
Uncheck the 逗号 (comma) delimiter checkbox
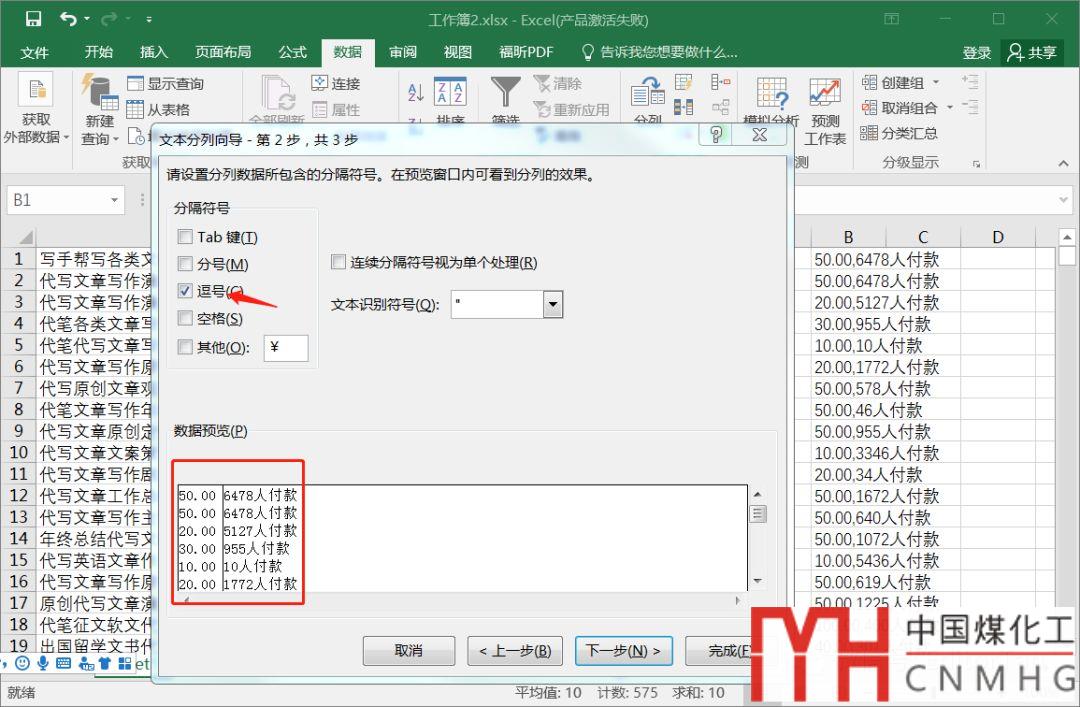[185, 290]
